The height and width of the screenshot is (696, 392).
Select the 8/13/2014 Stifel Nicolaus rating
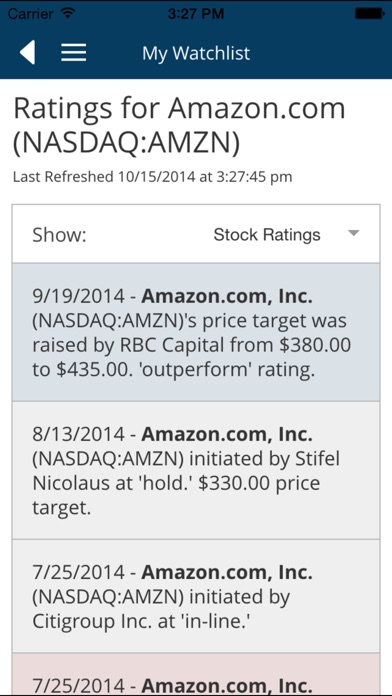pyautogui.click(x=196, y=471)
